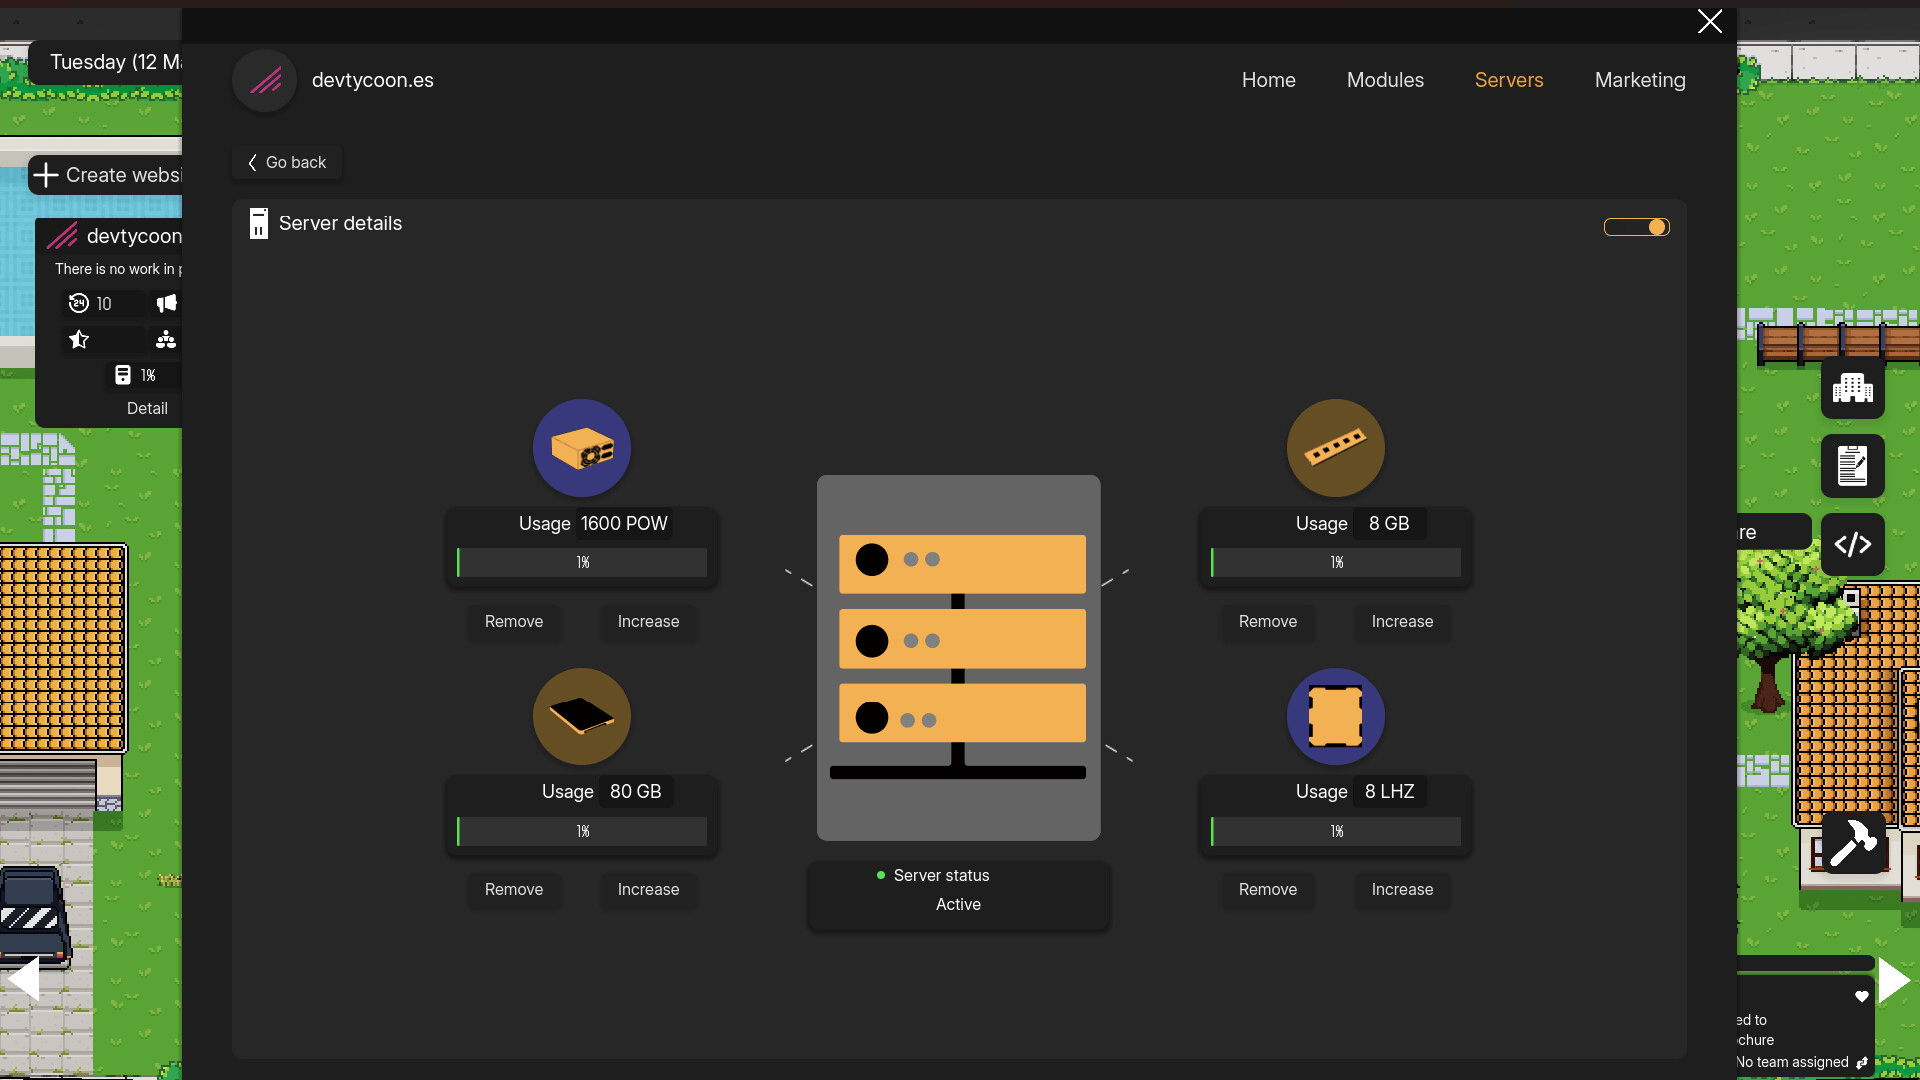The image size is (1920, 1080).
Task: Increase the 80 GB storage capacity
Action: pyautogui.click(x=648, y=889)
